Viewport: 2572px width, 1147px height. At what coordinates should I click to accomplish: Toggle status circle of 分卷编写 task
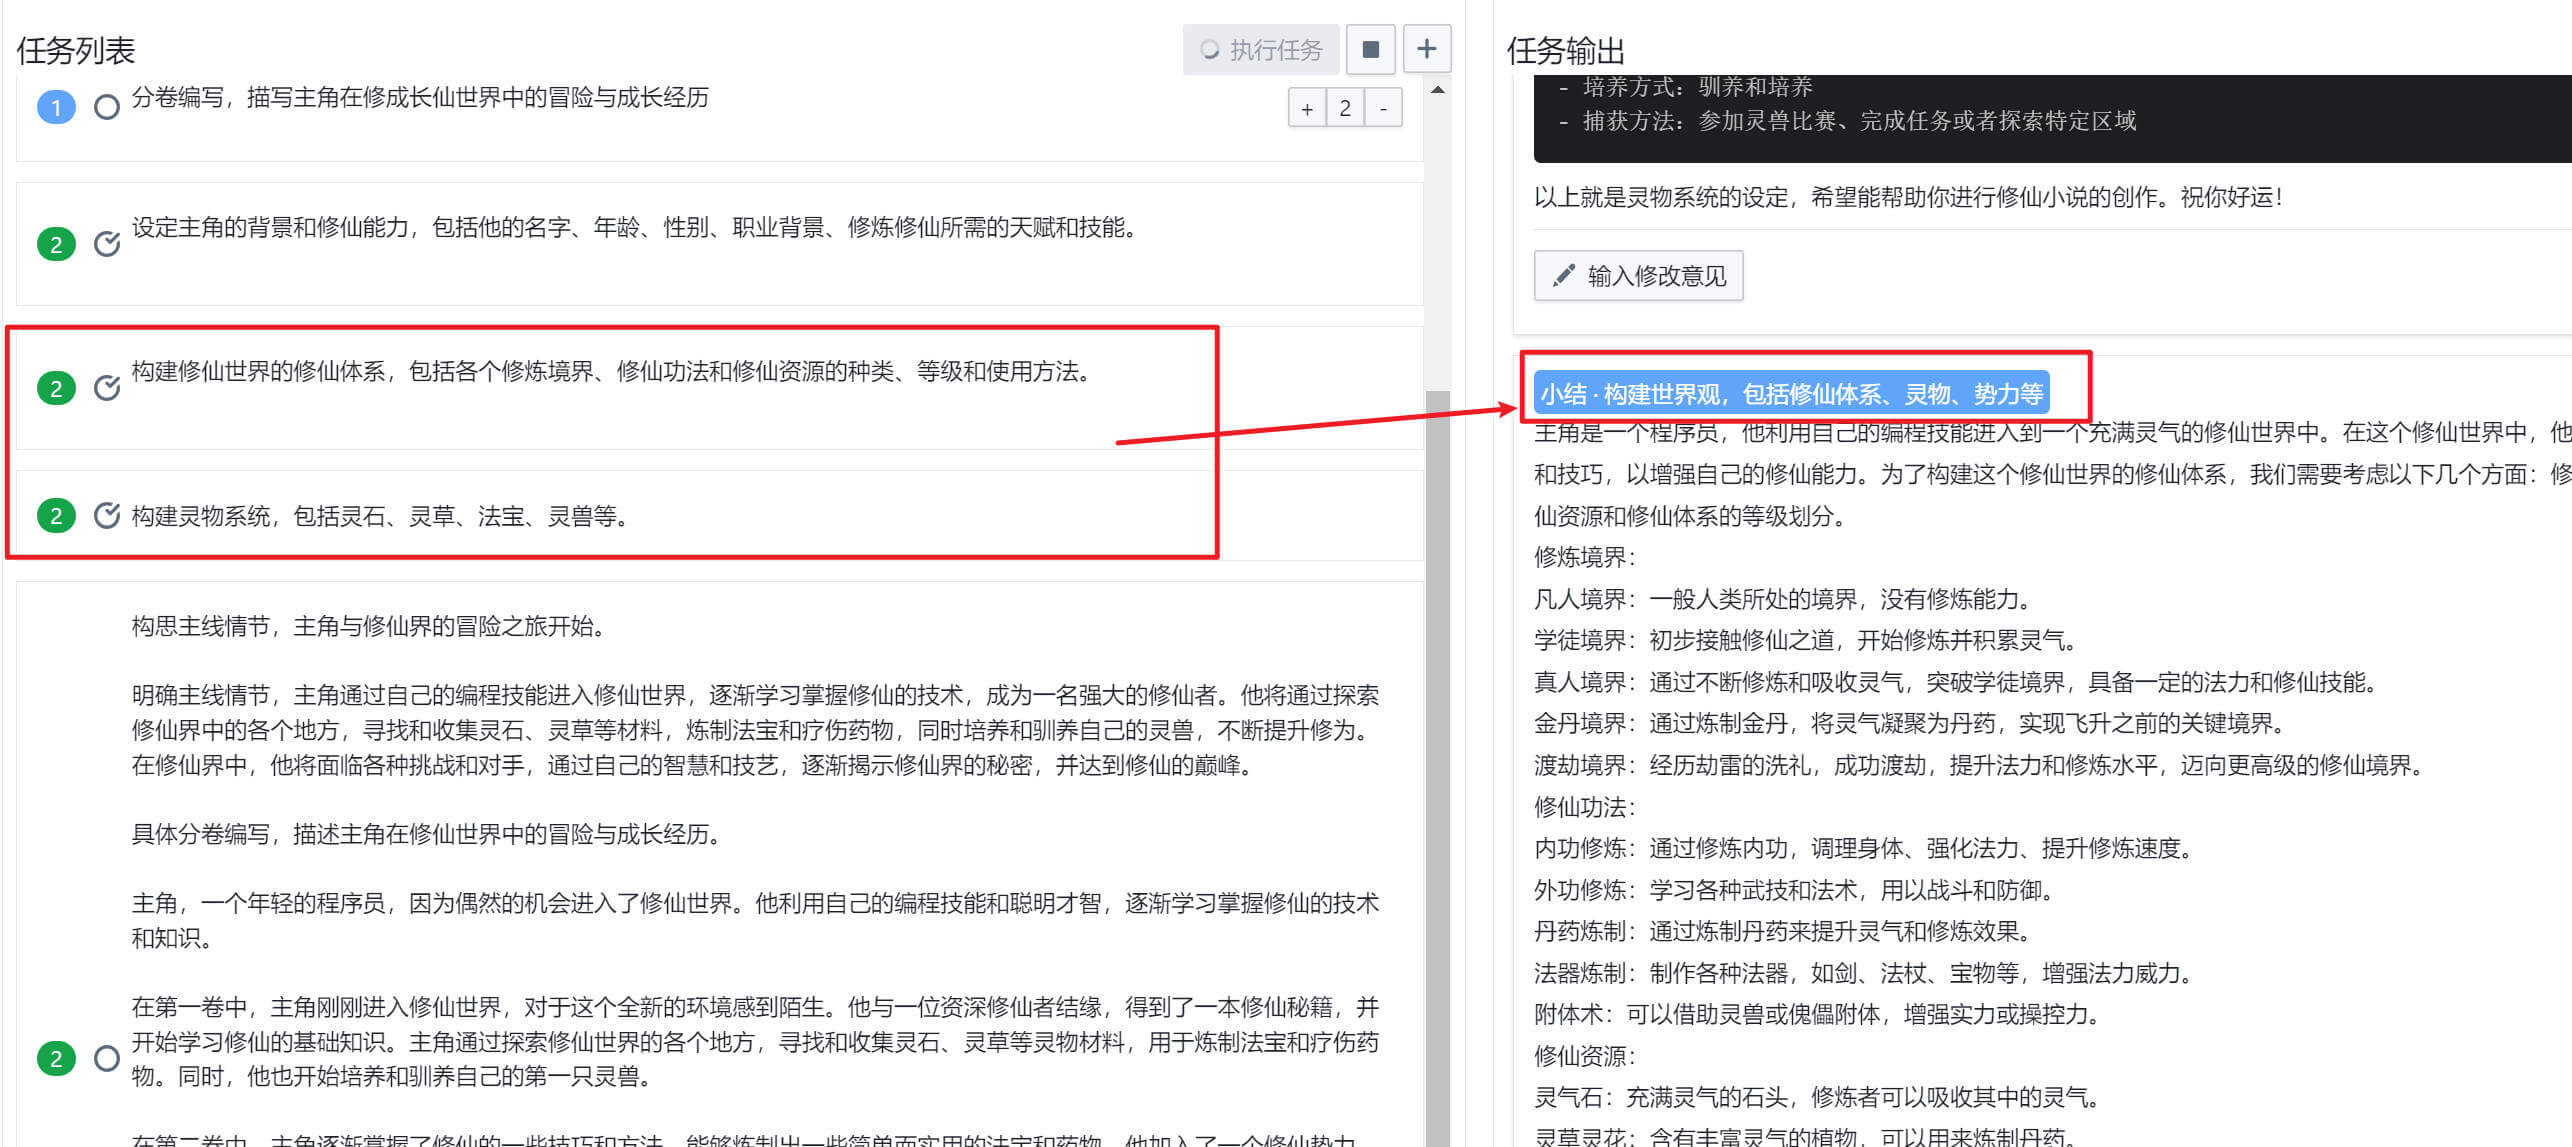(107, 107)
